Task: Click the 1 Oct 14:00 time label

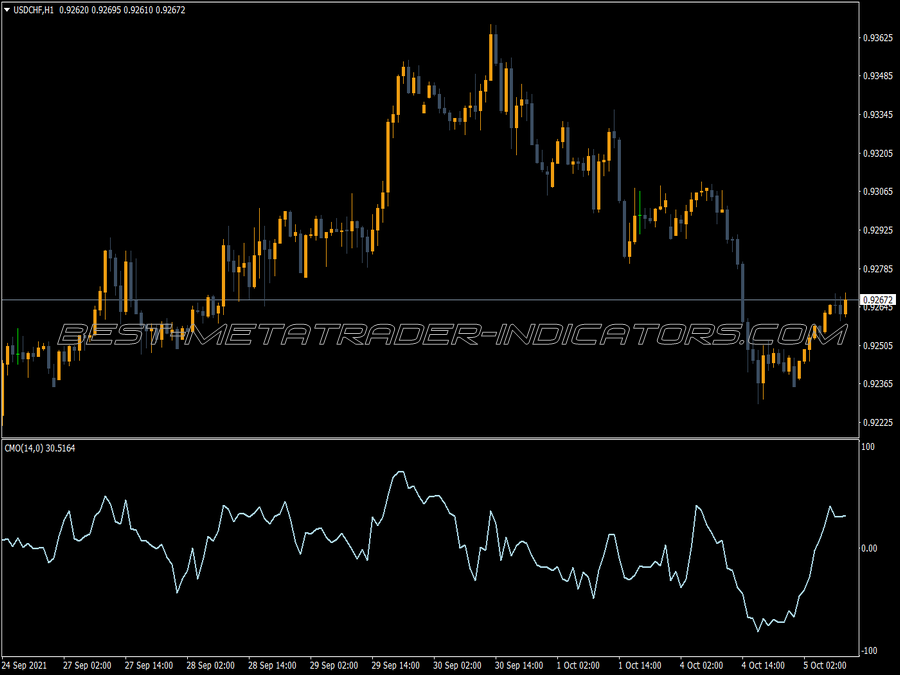Action: [x=640, y=665]
